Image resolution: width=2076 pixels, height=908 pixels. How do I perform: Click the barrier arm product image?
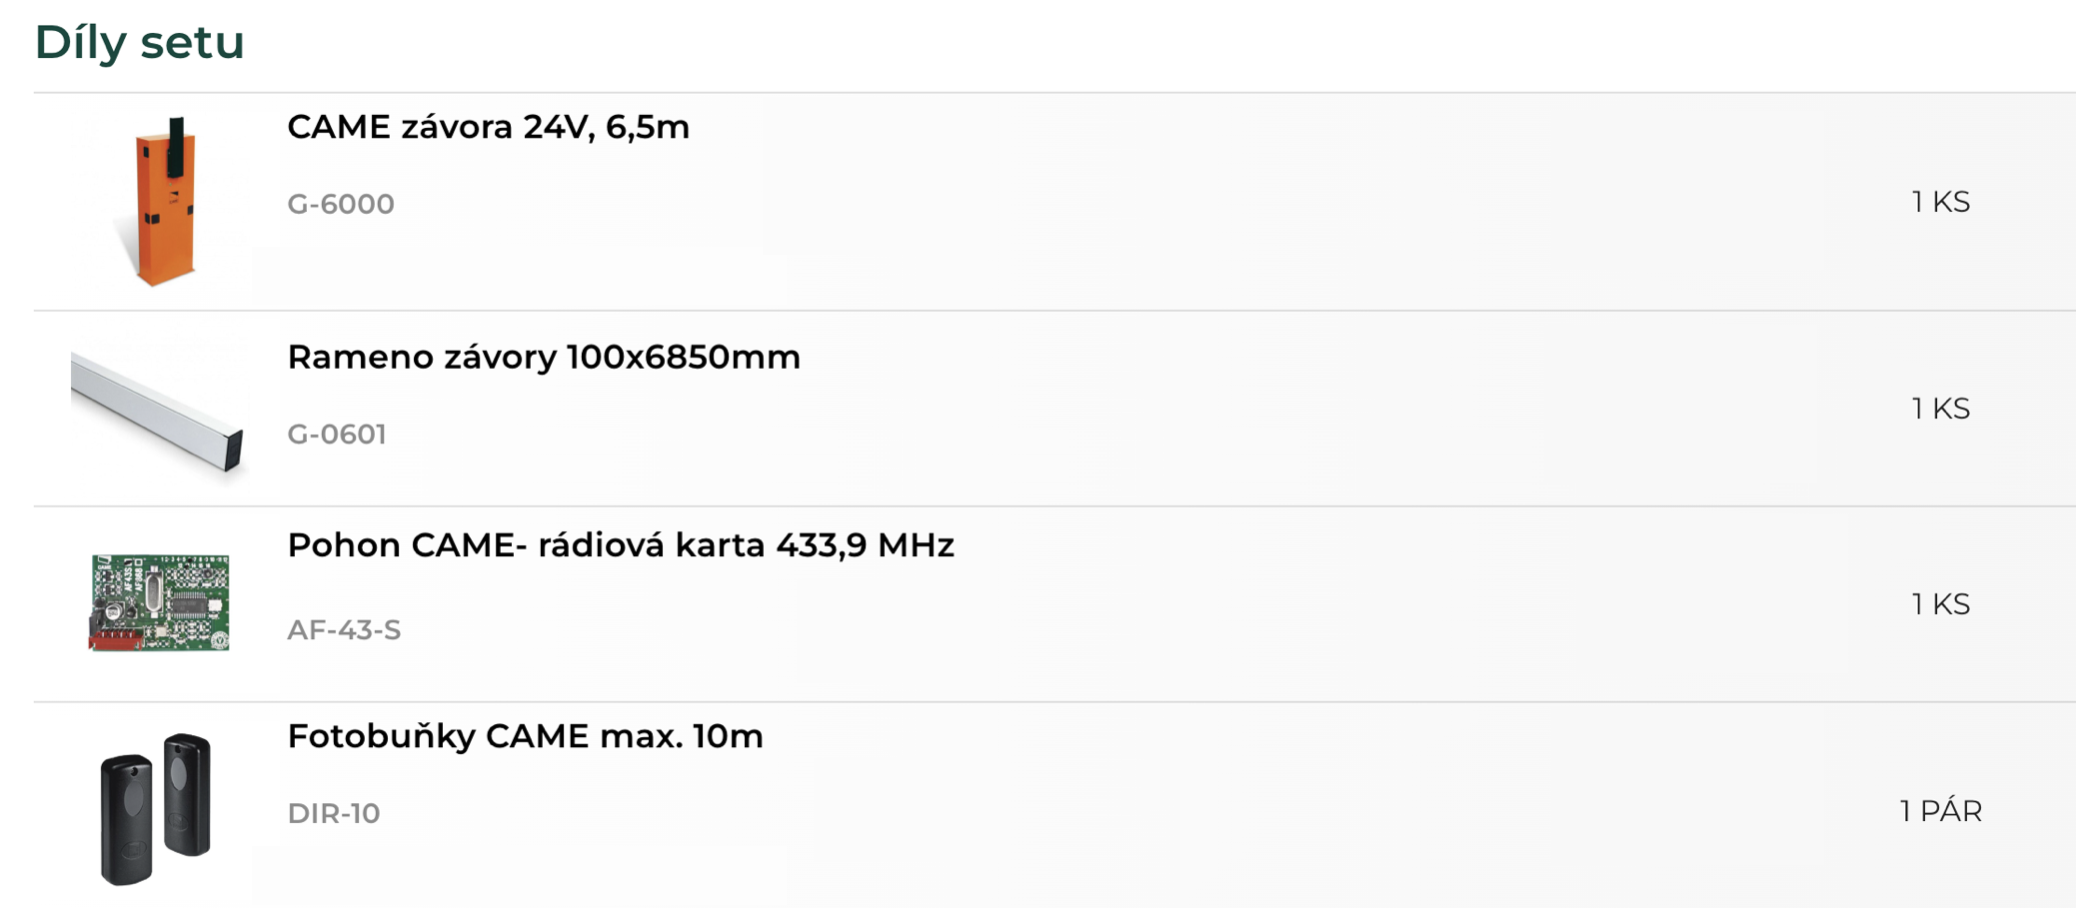click(157, 410)
